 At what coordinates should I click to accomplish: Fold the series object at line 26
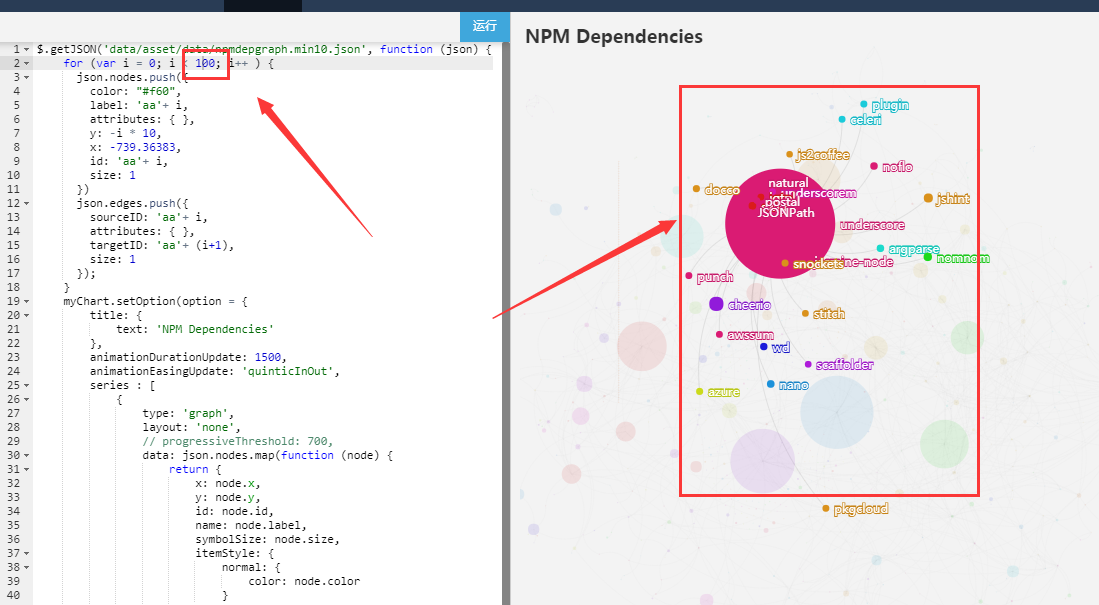(x=27, y=400)
